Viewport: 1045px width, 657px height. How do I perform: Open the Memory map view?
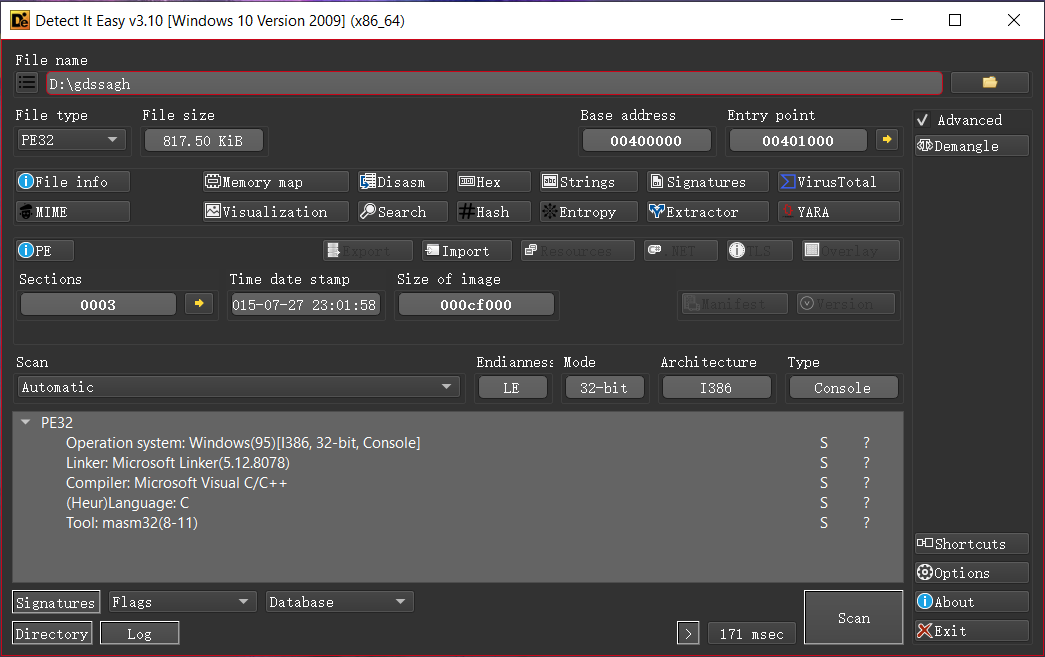pyautogui.click(x=275, y=182)
